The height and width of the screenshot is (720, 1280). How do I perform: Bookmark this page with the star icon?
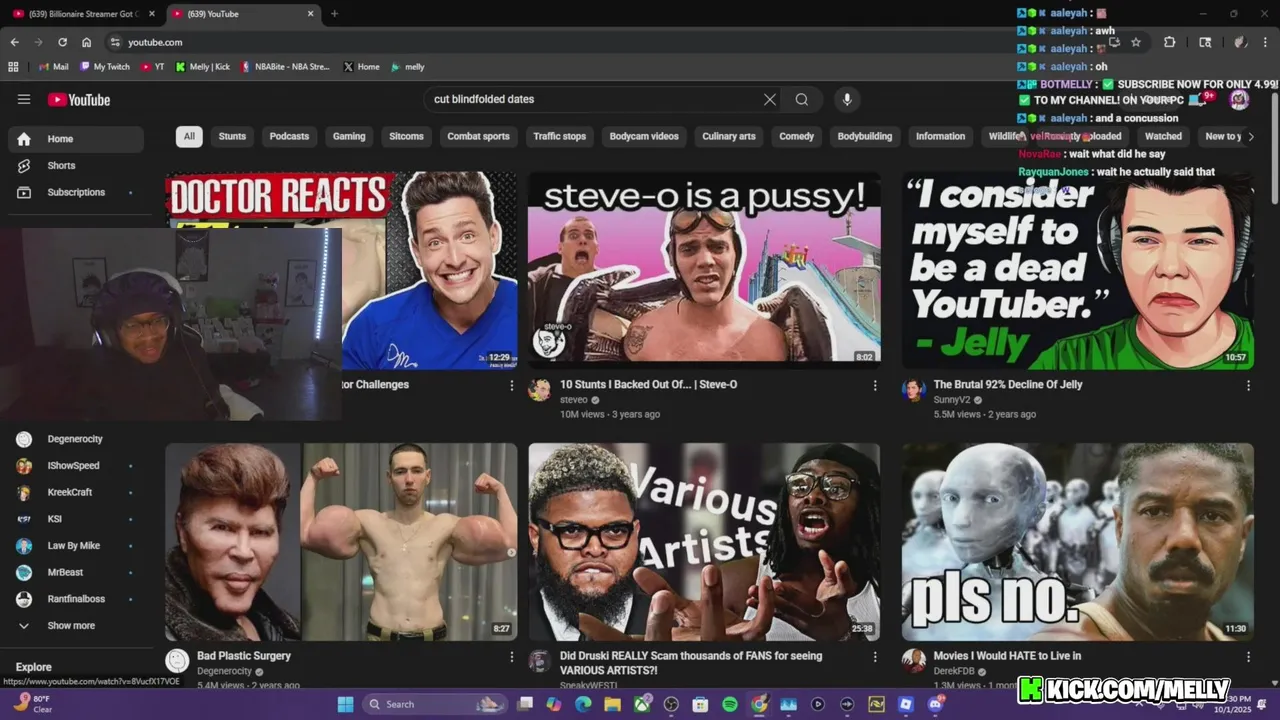click(x=1136, y=42)
